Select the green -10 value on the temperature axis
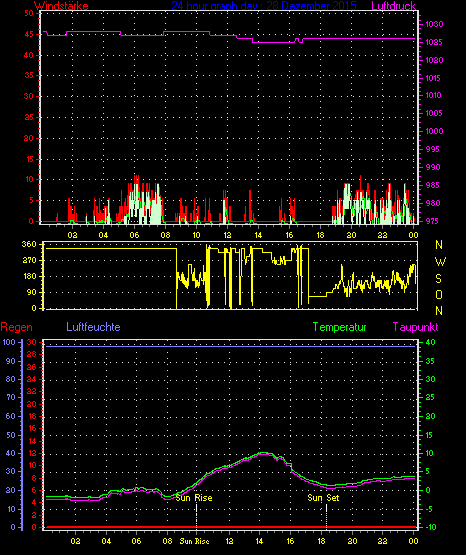This screenshot has width=466, height=555. pyautogui.click(x=431, y=527)
